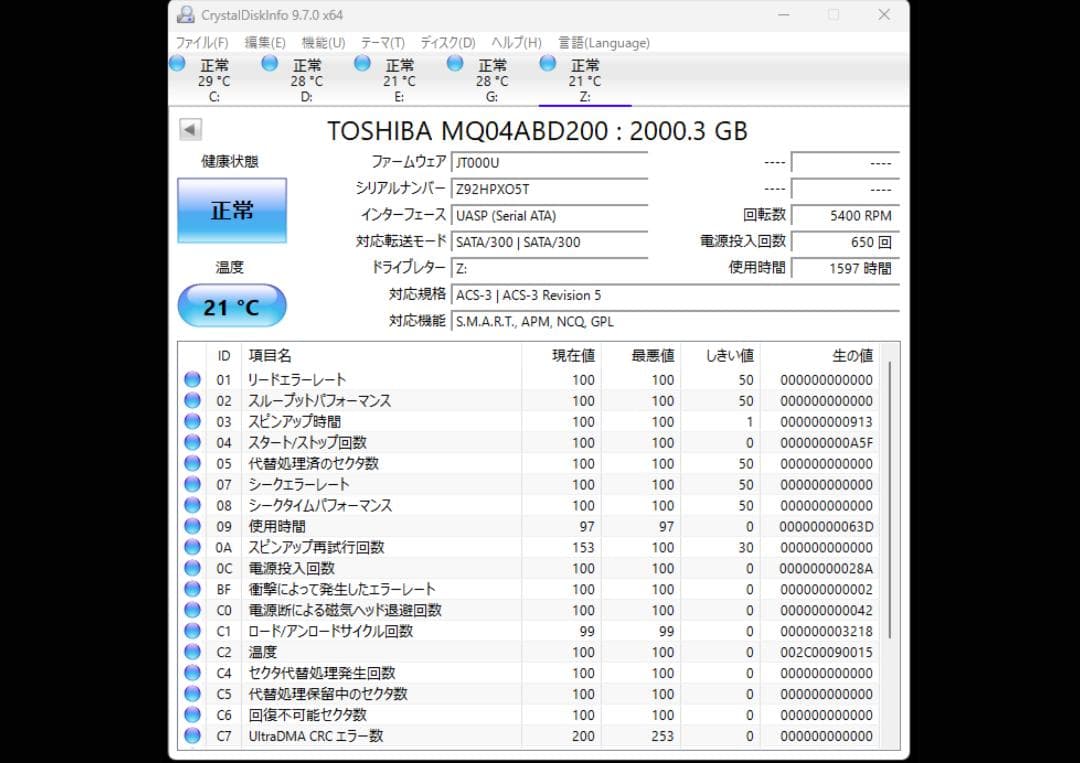Click the 対応機能 field S.M.A.R.T., APM, NCQ, GPL
This screenshot has width=1080, height=763.
tap(676, 322)
